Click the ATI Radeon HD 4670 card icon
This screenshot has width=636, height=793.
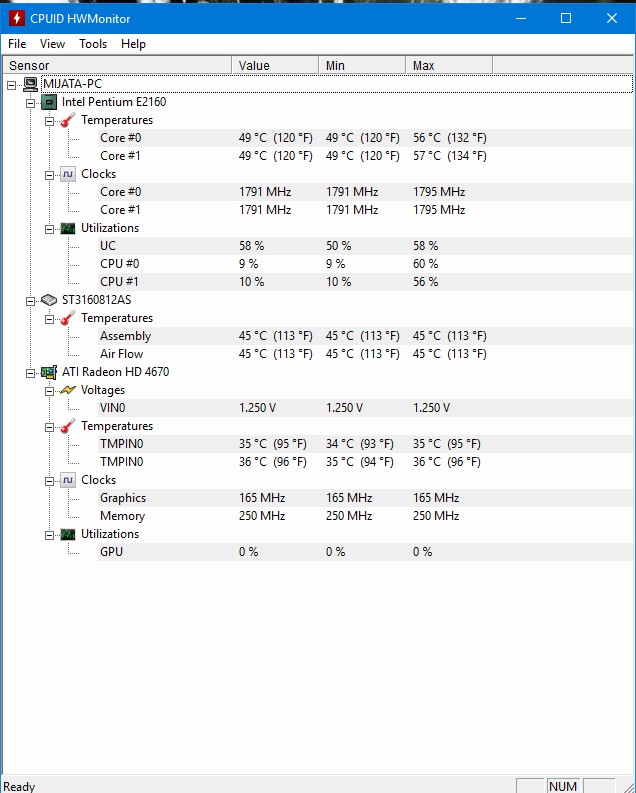[49, 372]
